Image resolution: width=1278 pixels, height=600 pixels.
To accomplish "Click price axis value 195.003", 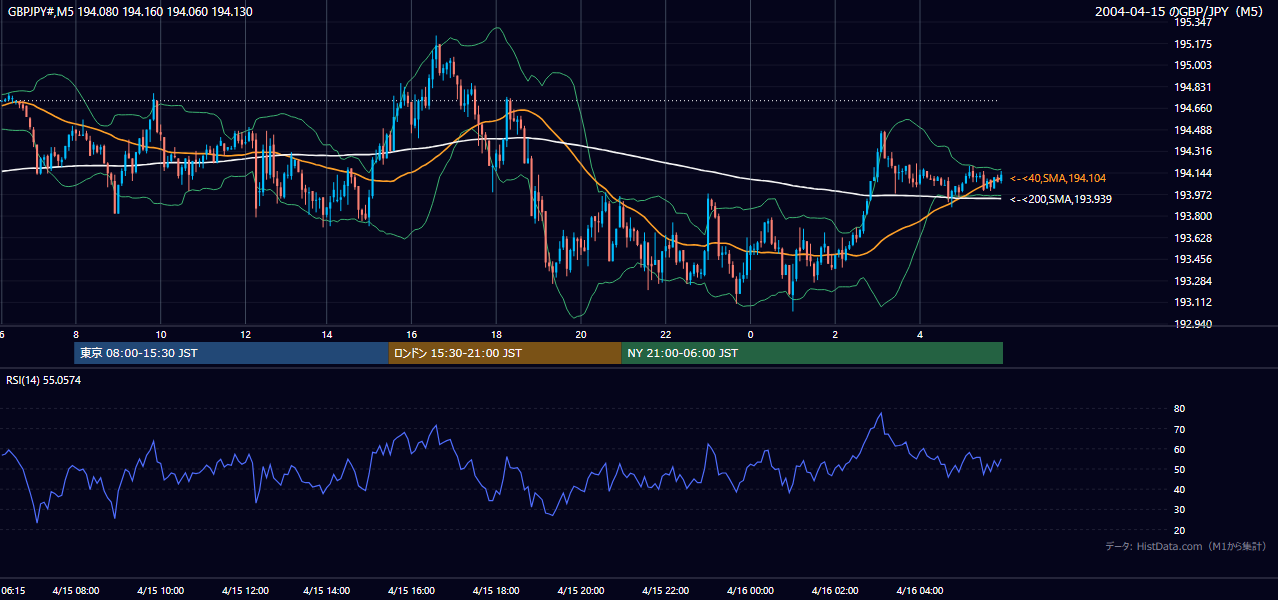I will [x=1193, y=65].
